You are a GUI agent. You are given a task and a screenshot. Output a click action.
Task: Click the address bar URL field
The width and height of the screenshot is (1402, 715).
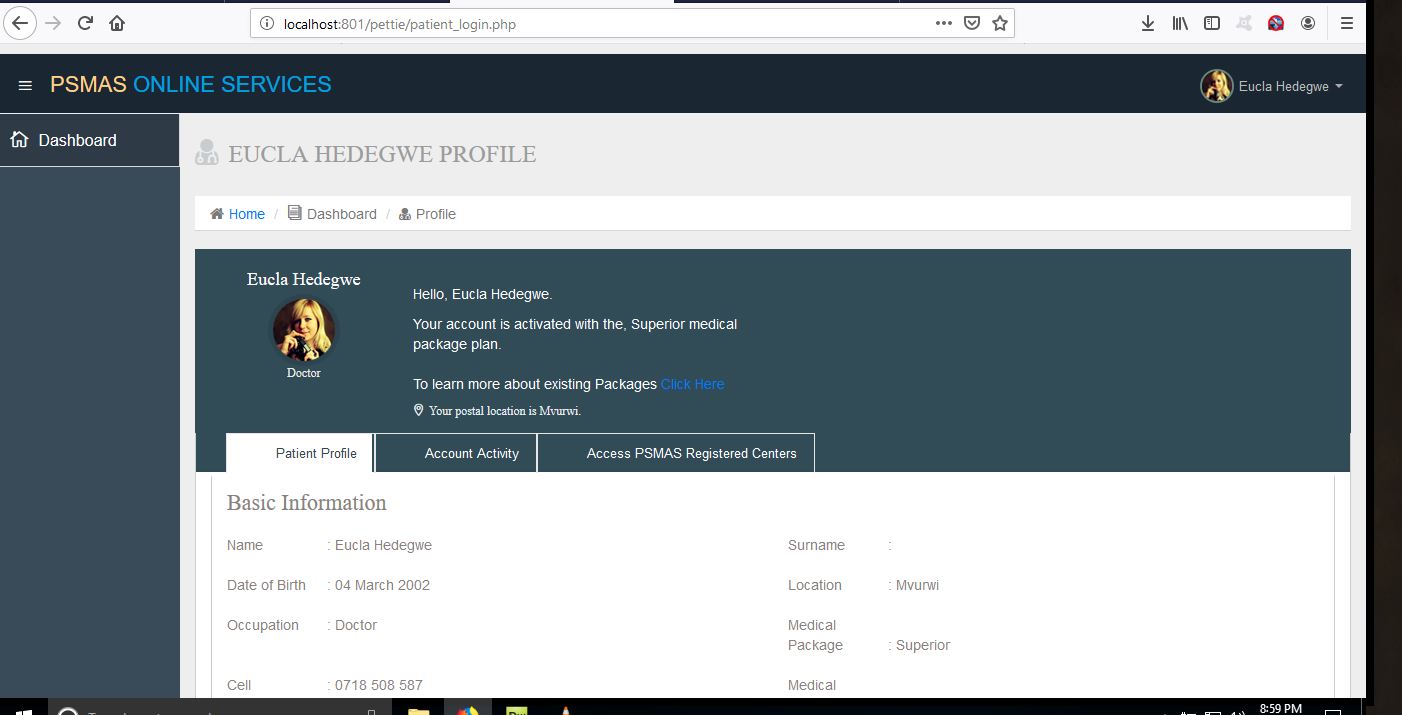click(x=600, y=23)
